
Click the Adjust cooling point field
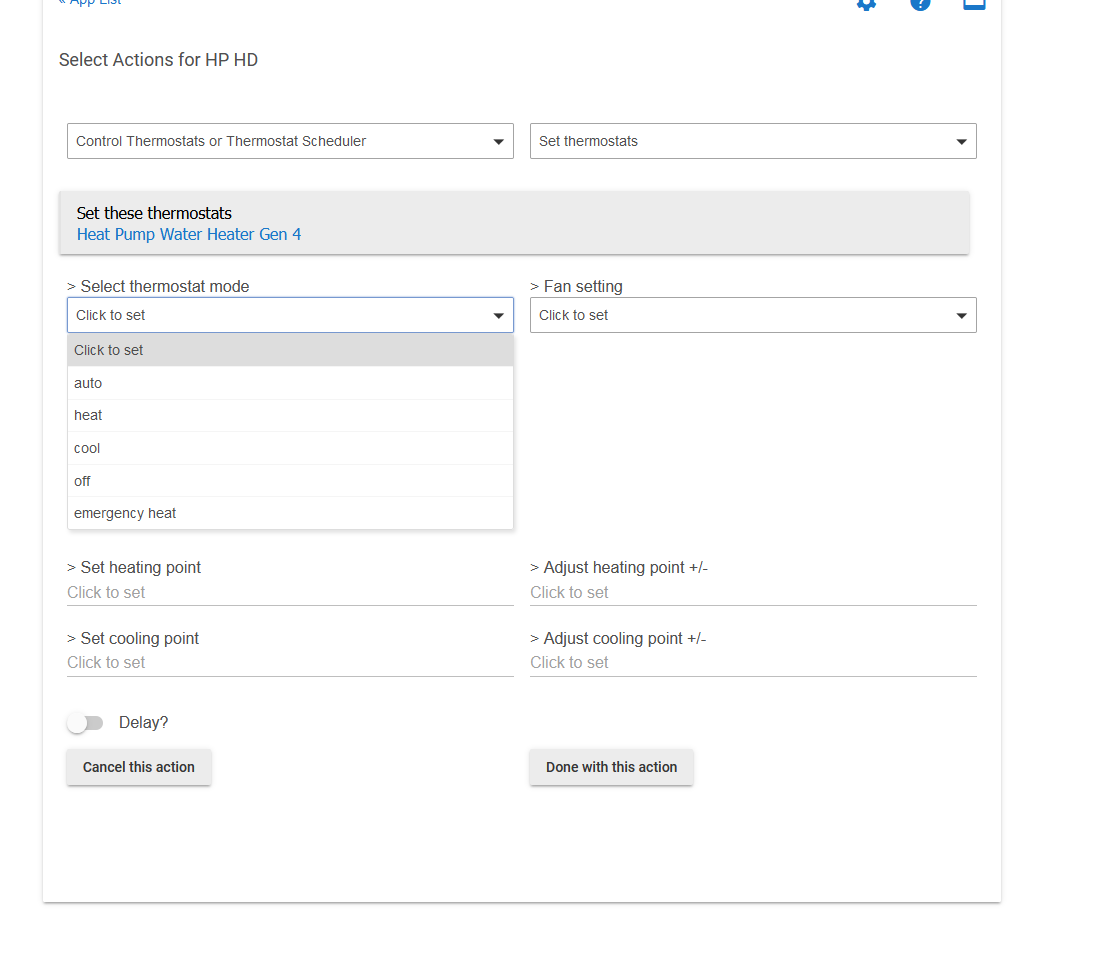[x=753, y=663]
